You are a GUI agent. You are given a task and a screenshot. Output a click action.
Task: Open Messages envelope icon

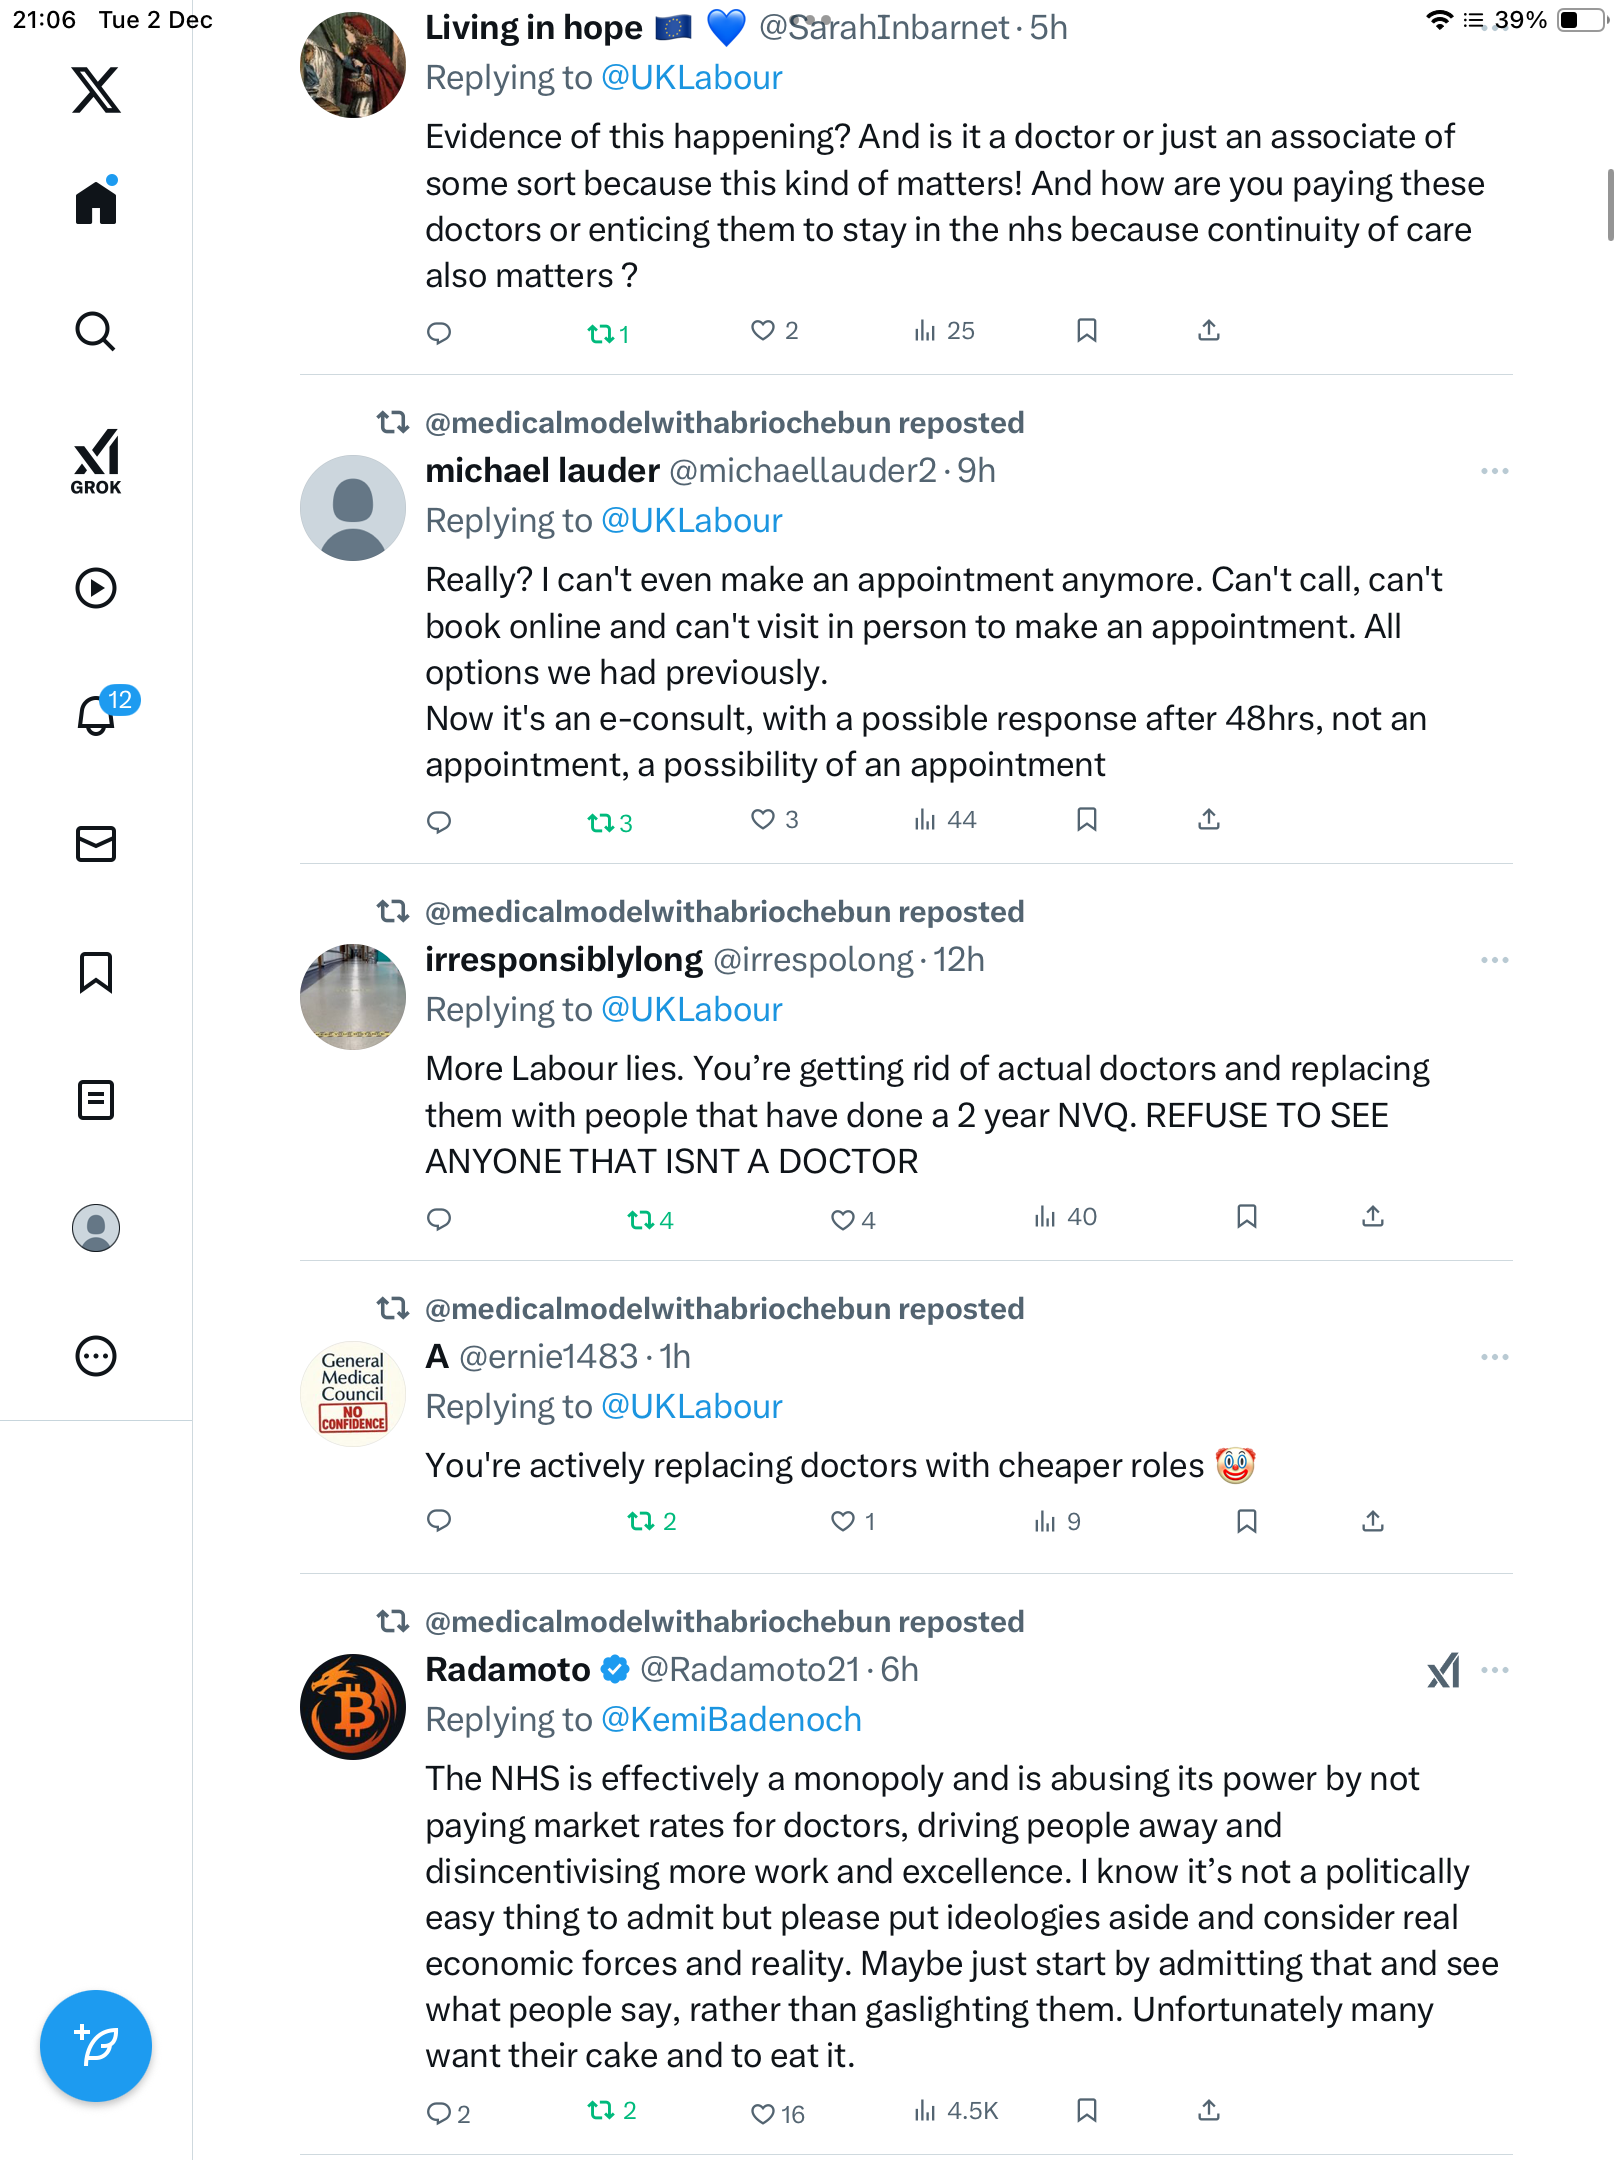pyautogui.click(x=96, y=844)
